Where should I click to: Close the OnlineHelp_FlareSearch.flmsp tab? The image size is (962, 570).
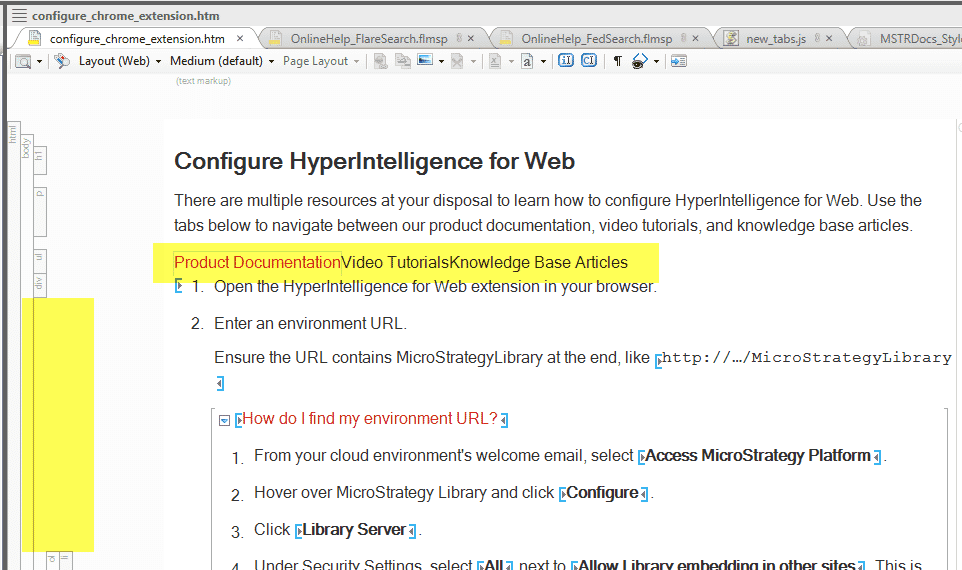click(x=471, y=38)
